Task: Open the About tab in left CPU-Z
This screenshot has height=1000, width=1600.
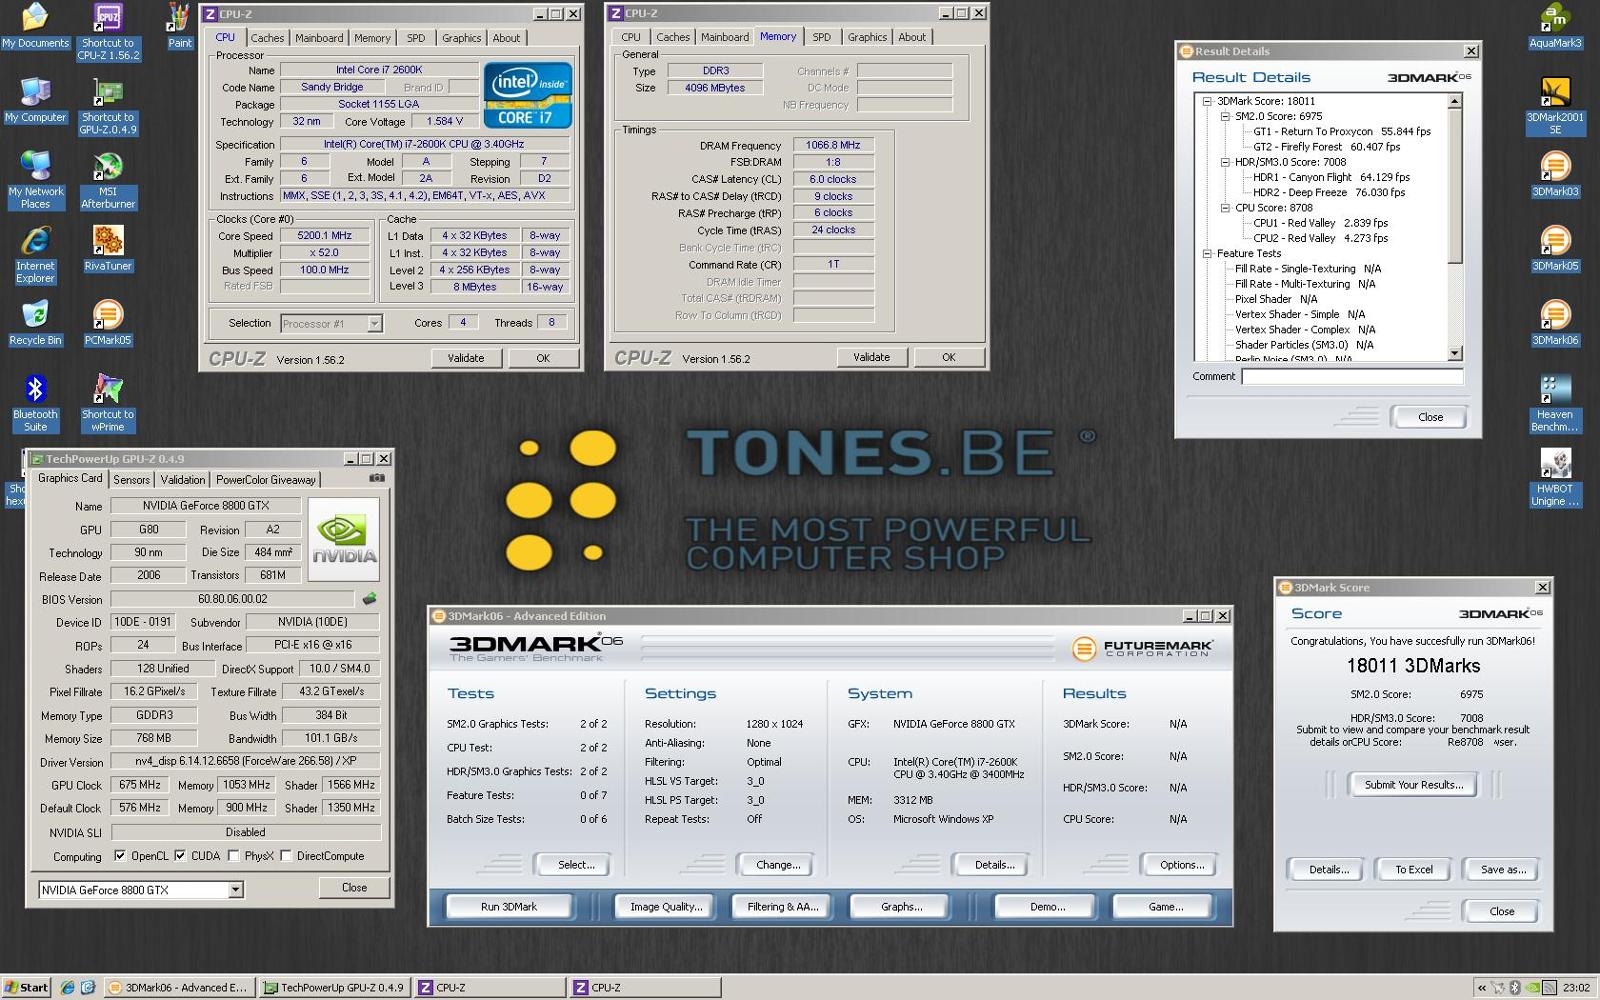Action: [x=506, y=38]
